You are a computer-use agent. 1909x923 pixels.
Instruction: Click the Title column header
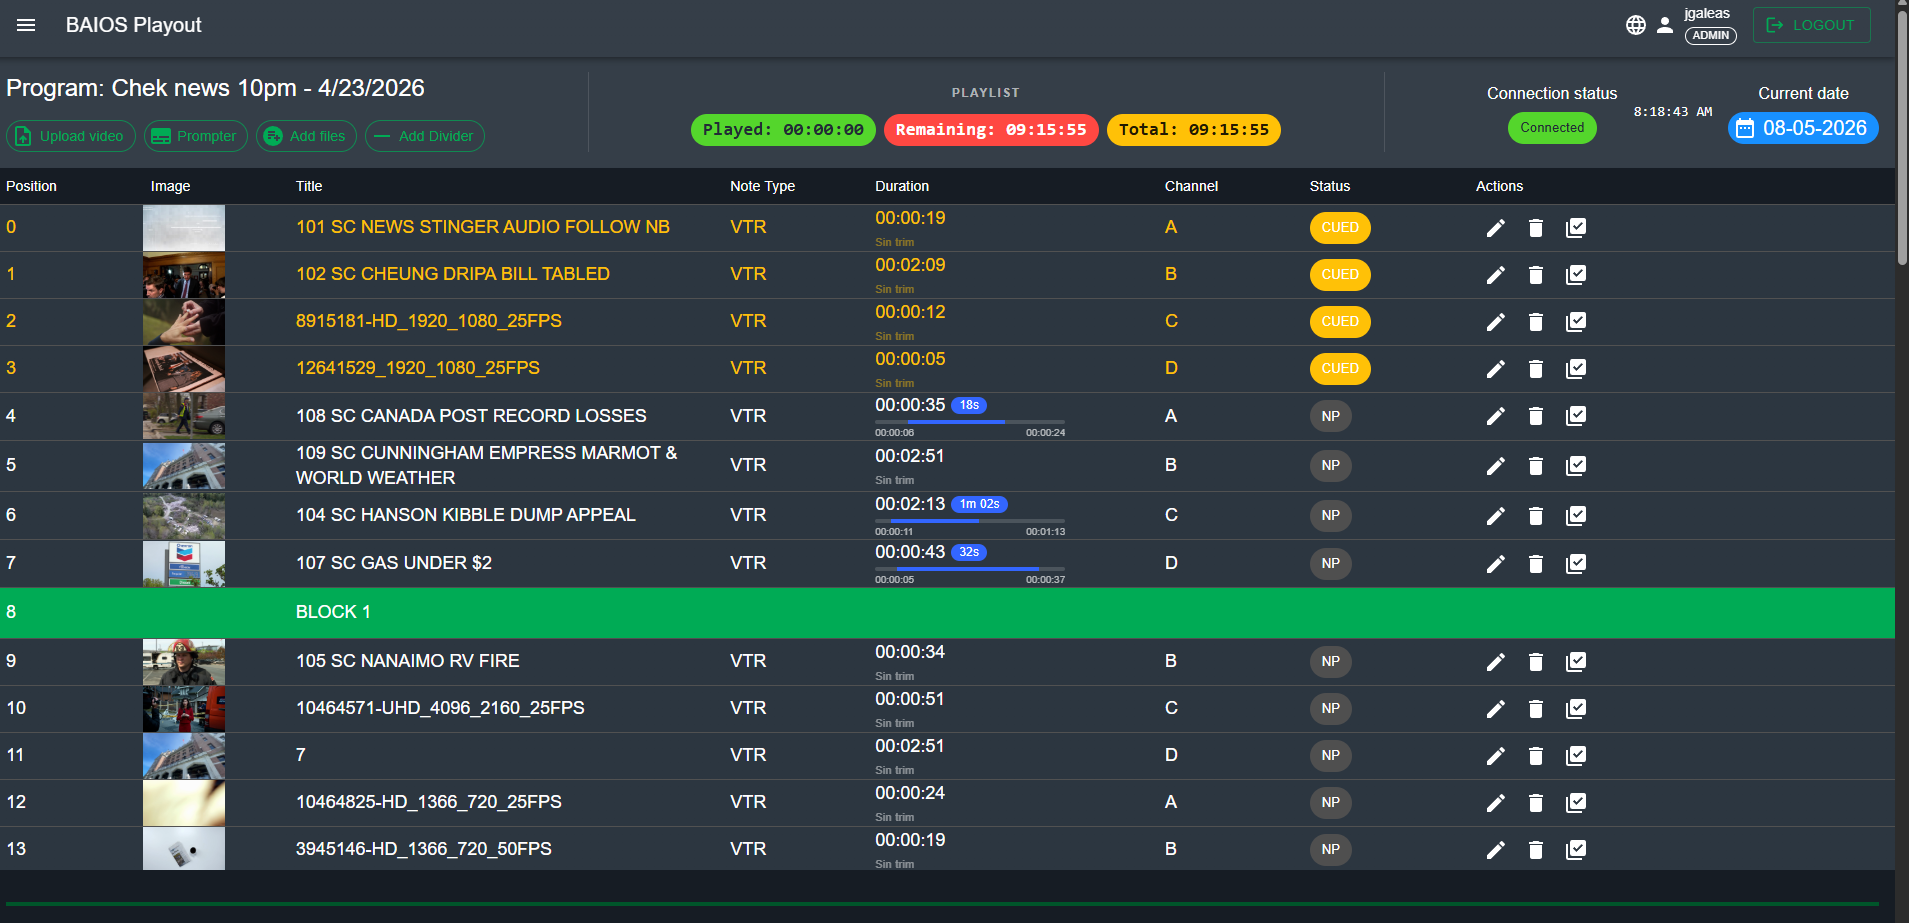pyautogui.click(x=309, y=186)
